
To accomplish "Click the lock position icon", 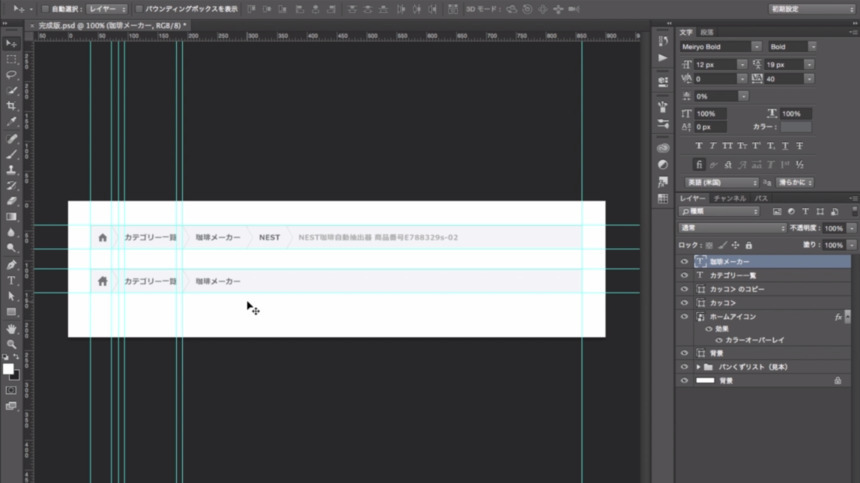I will [x=735, y=246].
